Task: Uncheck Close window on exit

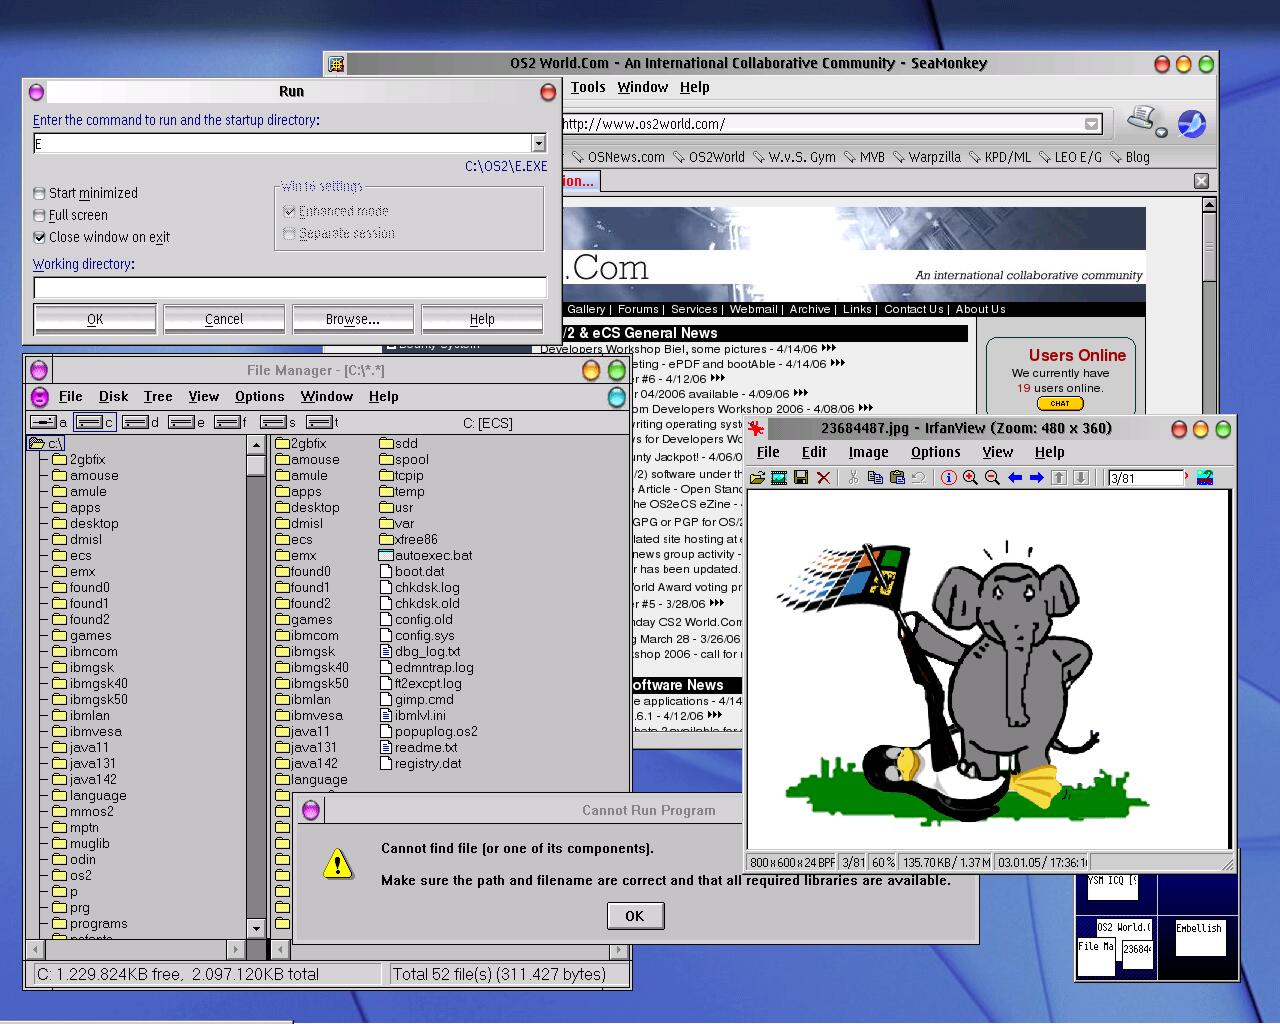Action: pos(40,237)
